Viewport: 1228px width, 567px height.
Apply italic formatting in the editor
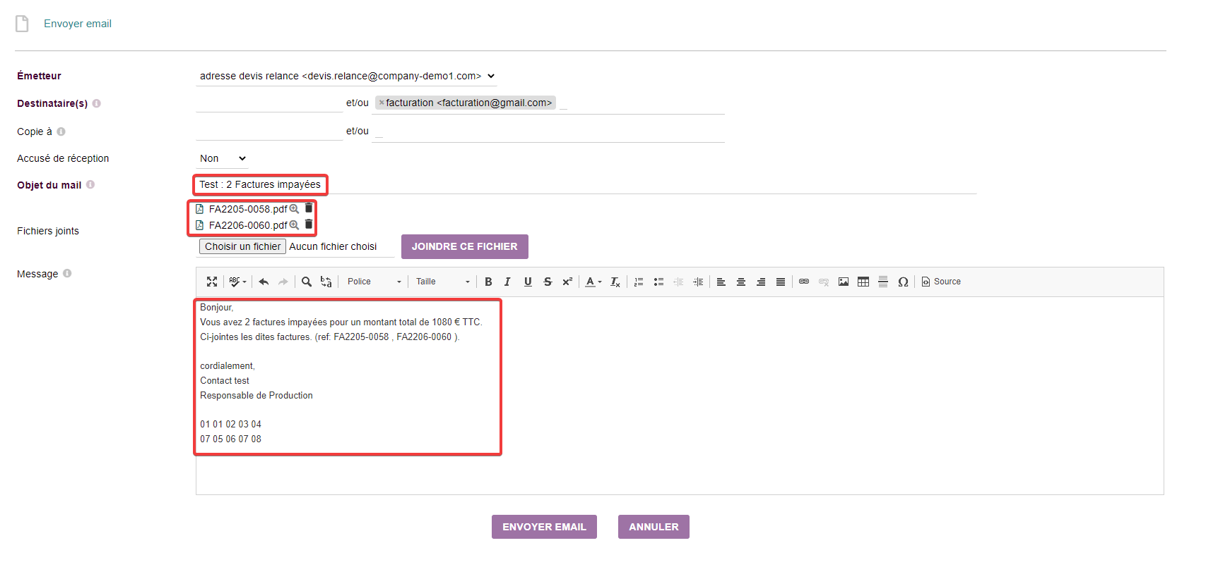(x=508, y=282)
